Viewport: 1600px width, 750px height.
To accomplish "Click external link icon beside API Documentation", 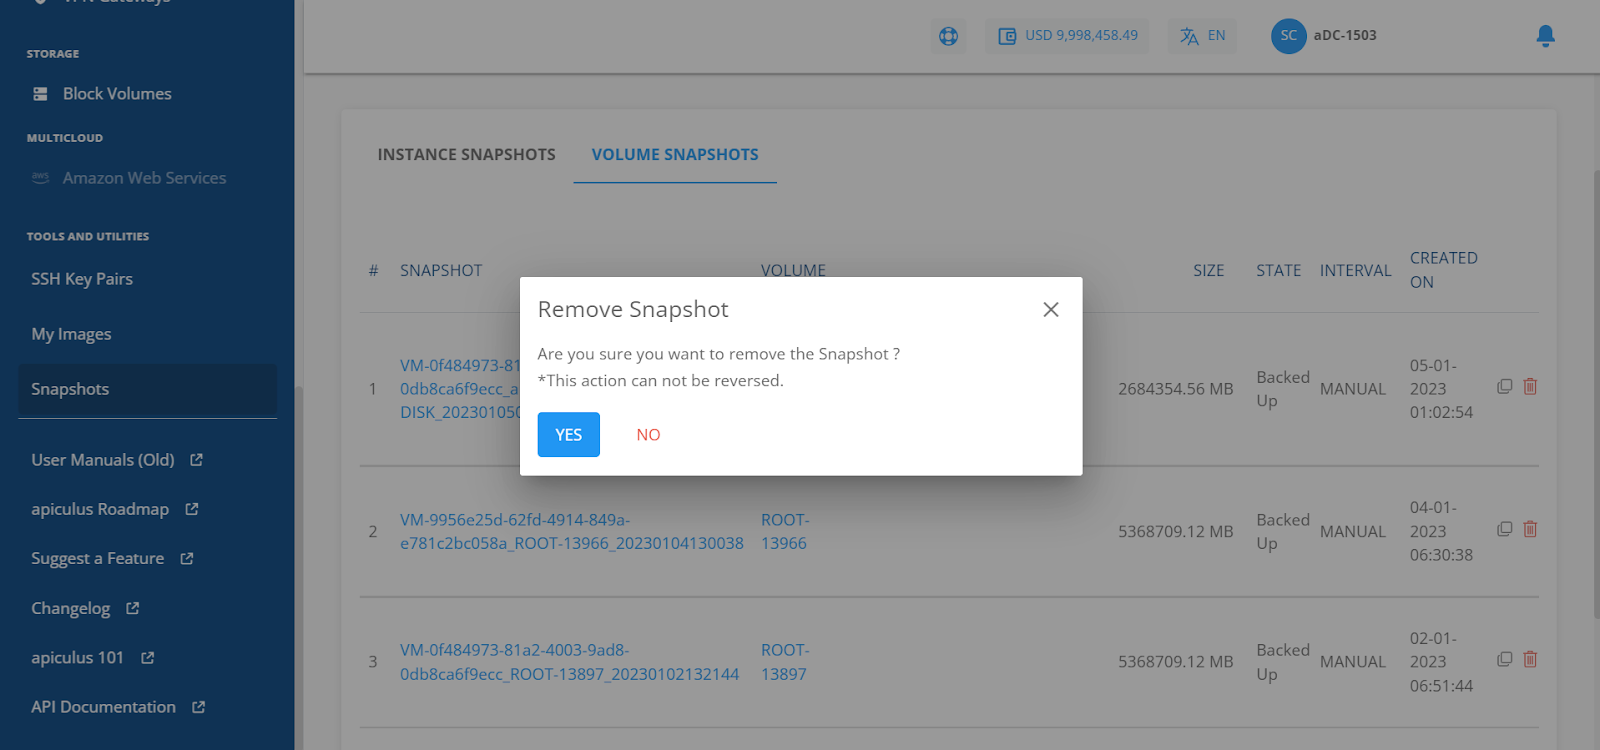I will click(199, 707).
